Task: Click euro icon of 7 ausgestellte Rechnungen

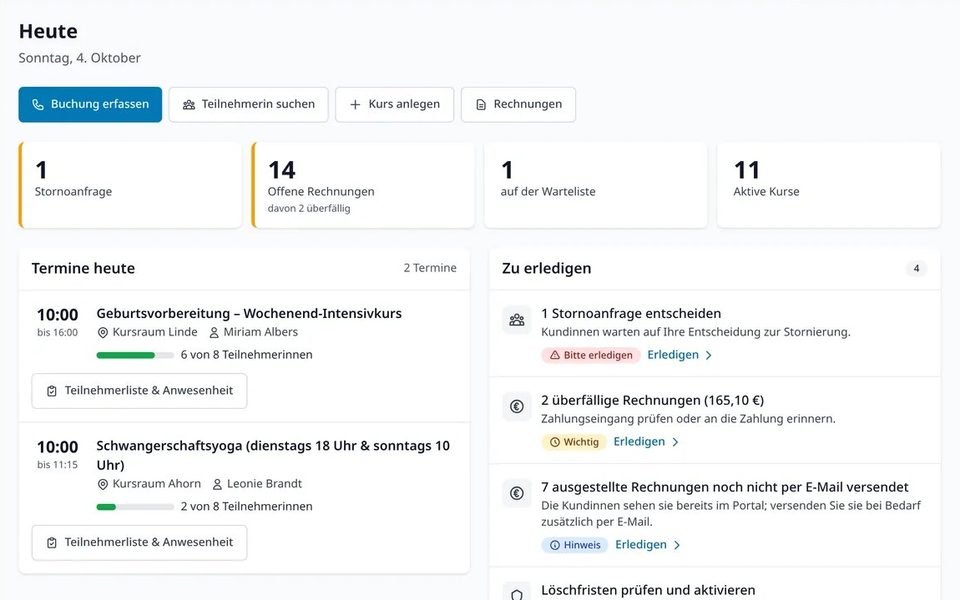Action: (517, 493)
